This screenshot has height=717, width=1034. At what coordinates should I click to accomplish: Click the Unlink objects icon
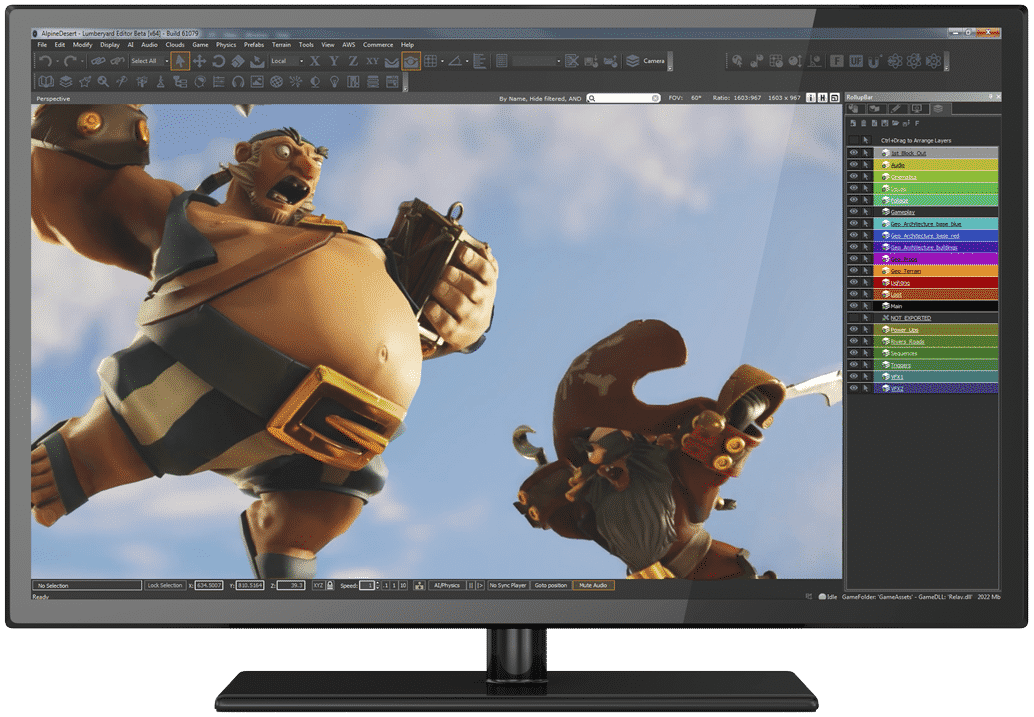[117, 61]
